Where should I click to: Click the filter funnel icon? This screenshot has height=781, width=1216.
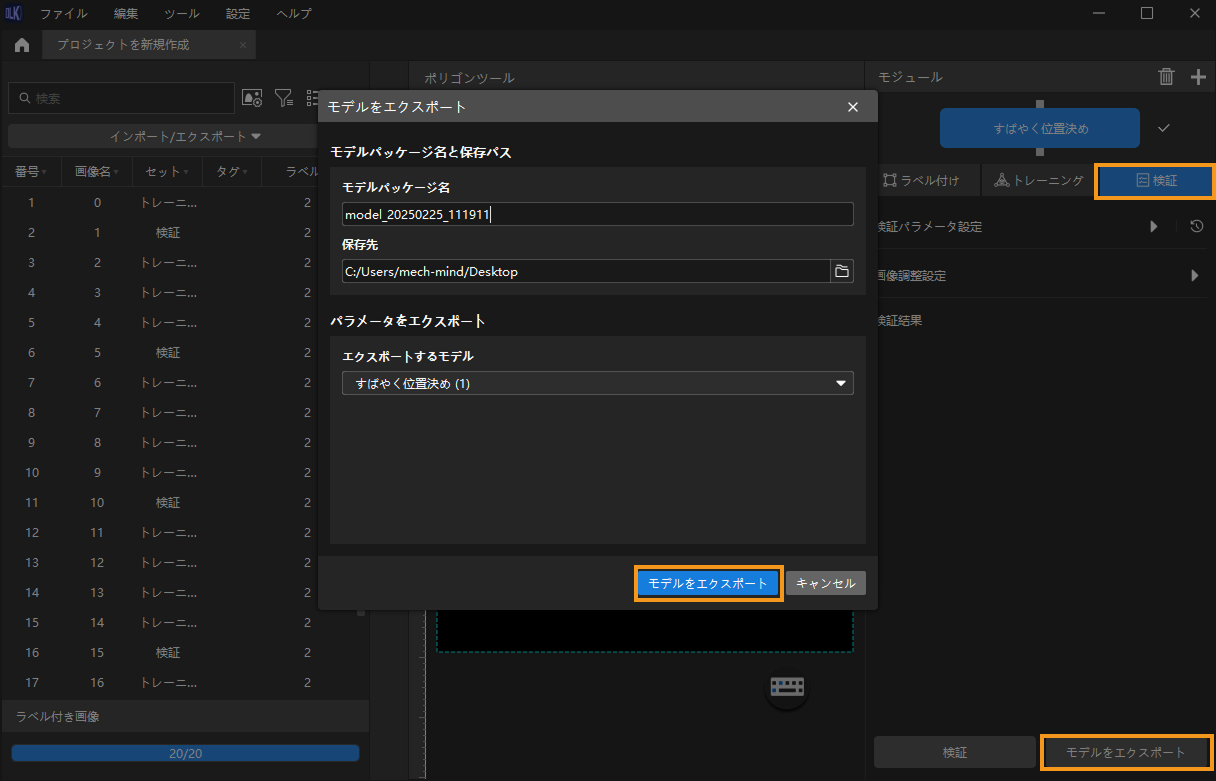click(x=284, y=98)
